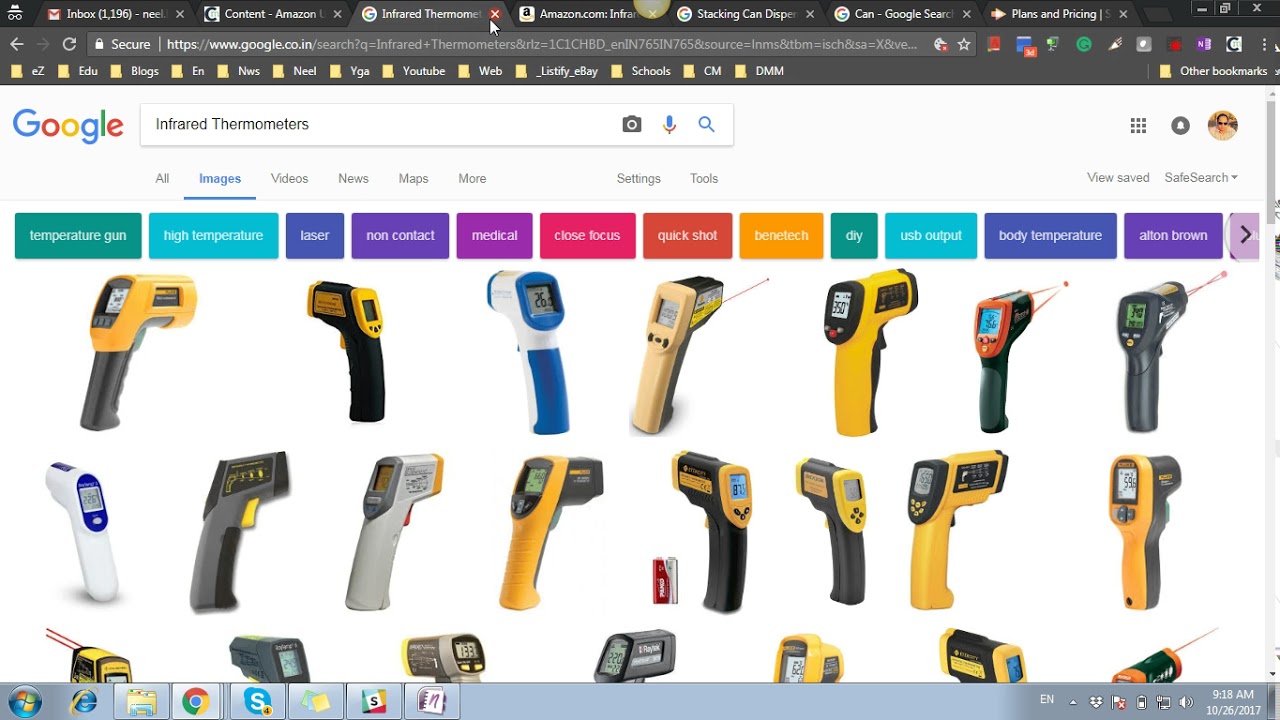Open Sticky Notes from taskbar

pyautogui.click(x=316, y=702)
